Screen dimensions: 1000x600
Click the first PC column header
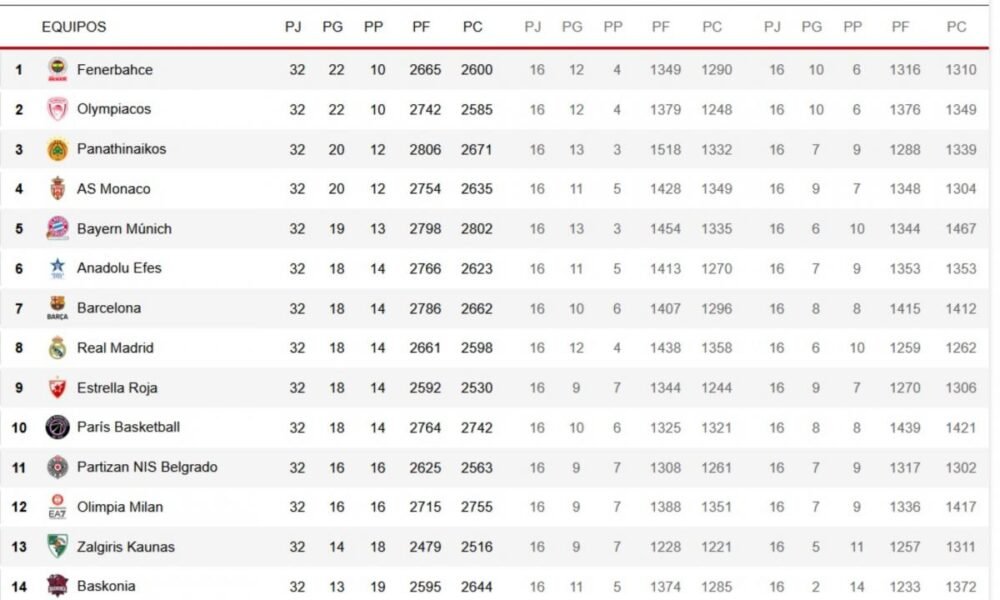click(x=473, y=27)
